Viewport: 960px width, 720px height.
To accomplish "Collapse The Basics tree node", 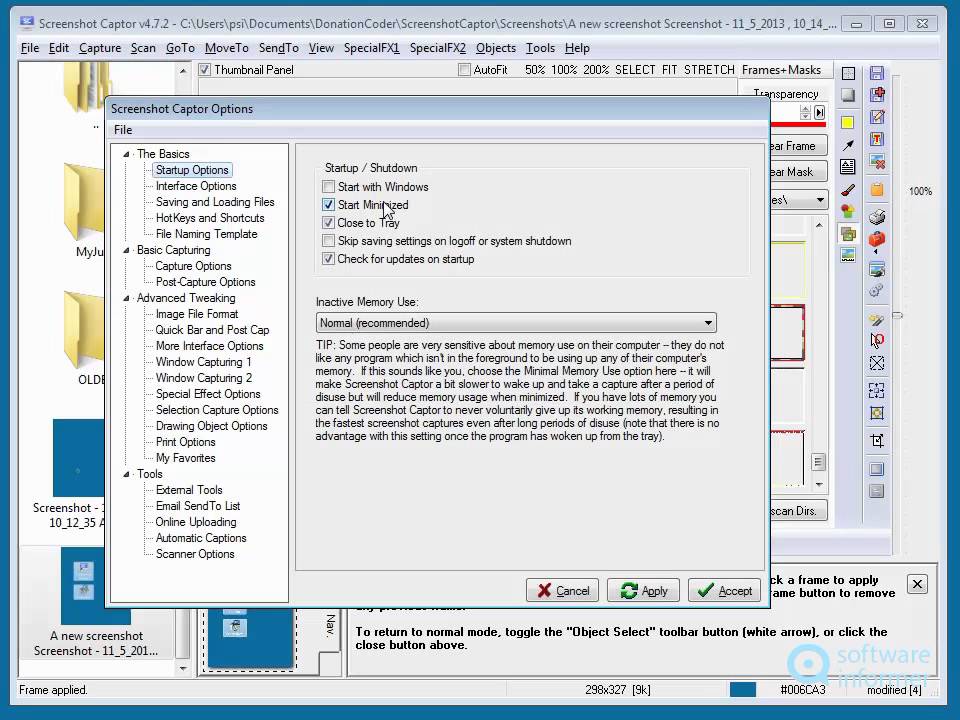I will [x=126, y=154].
